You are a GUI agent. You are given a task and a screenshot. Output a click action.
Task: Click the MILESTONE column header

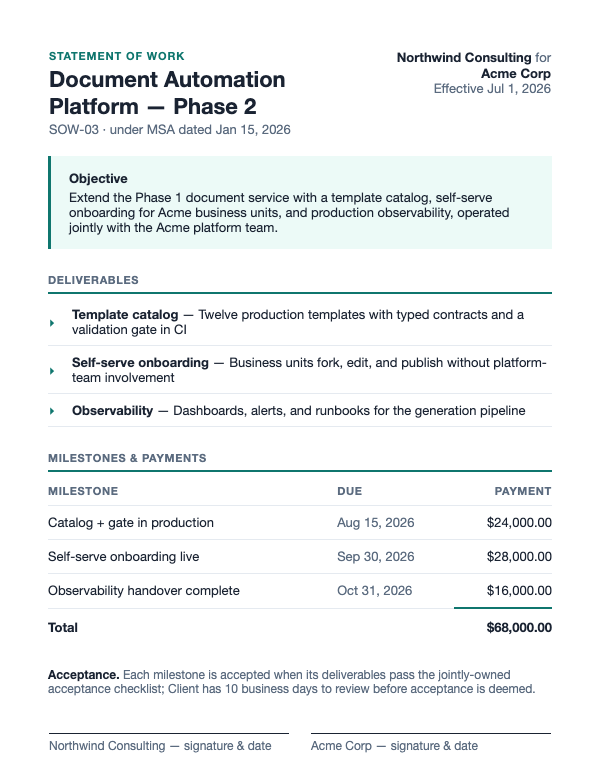(83, 491)
